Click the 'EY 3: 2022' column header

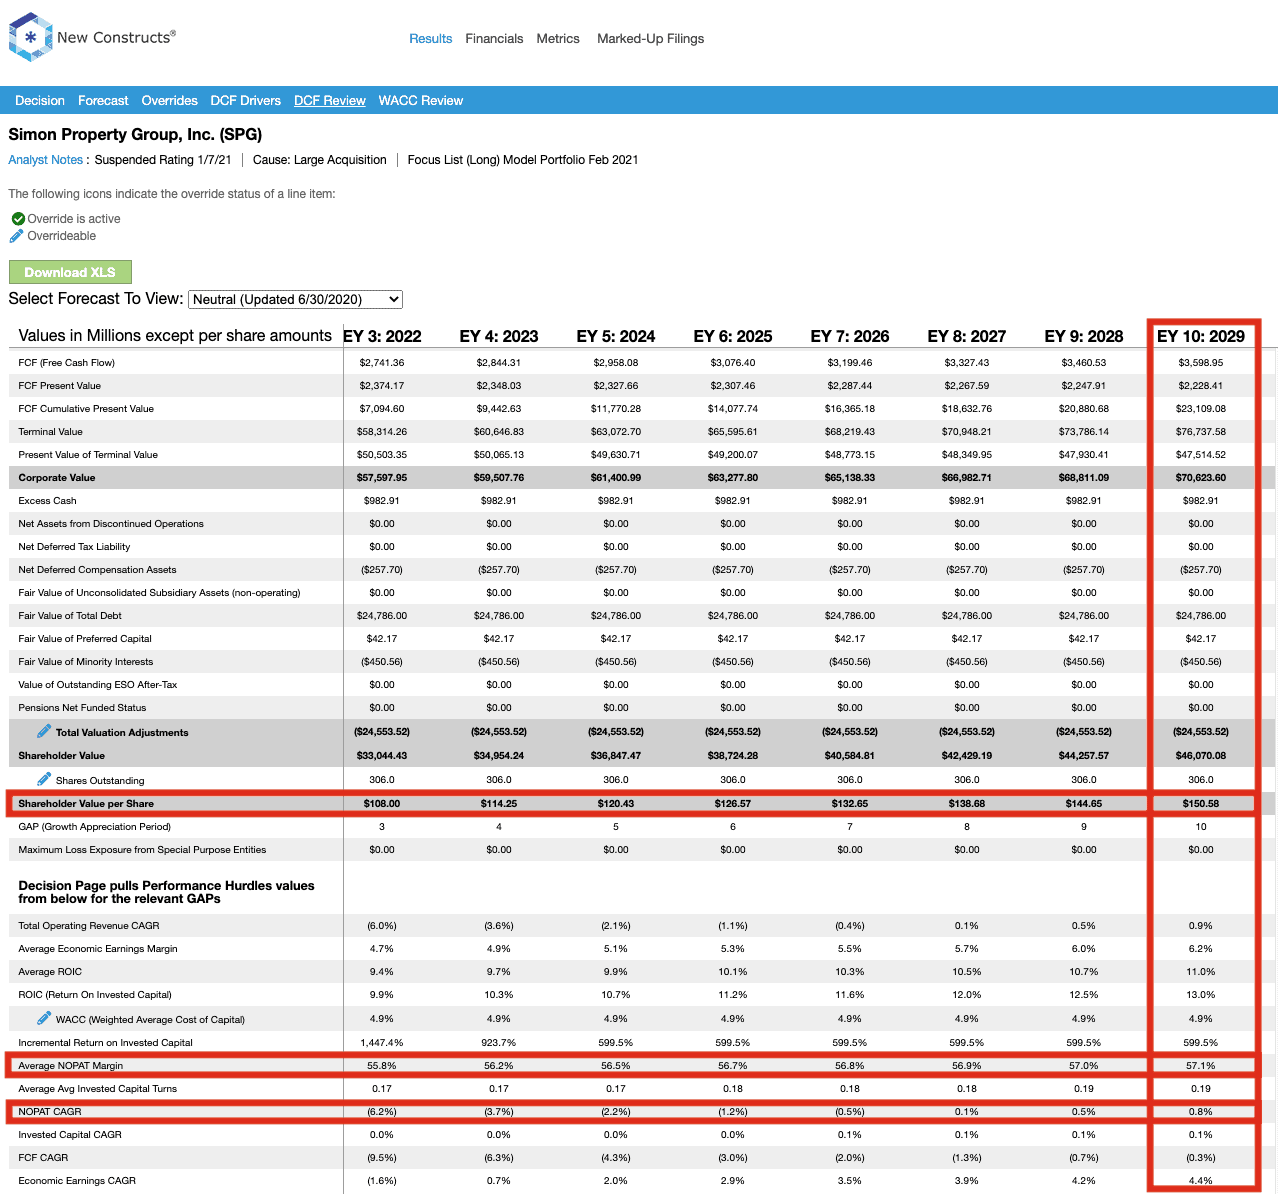tap(382, 336)
